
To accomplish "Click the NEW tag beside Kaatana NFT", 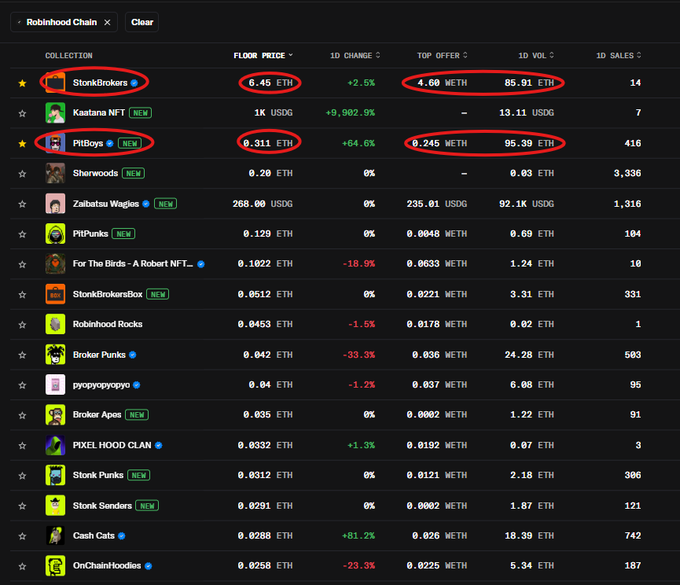I will 140,113.
